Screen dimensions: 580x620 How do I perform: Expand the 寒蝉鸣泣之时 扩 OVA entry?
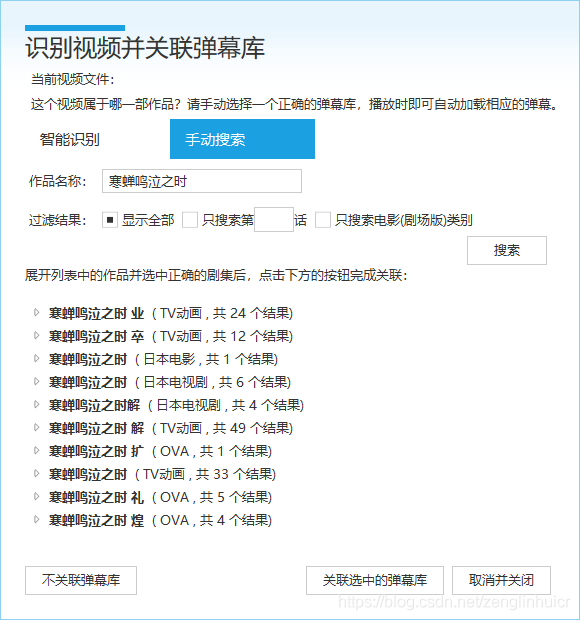point(36,450)
